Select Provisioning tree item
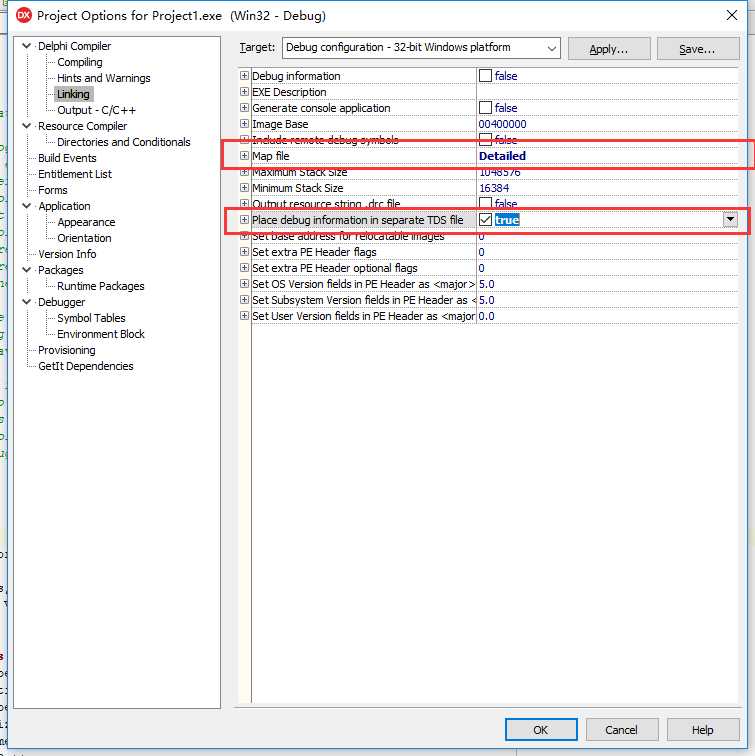This screenshot has height=756, width=755. click(x=67, y=350)
